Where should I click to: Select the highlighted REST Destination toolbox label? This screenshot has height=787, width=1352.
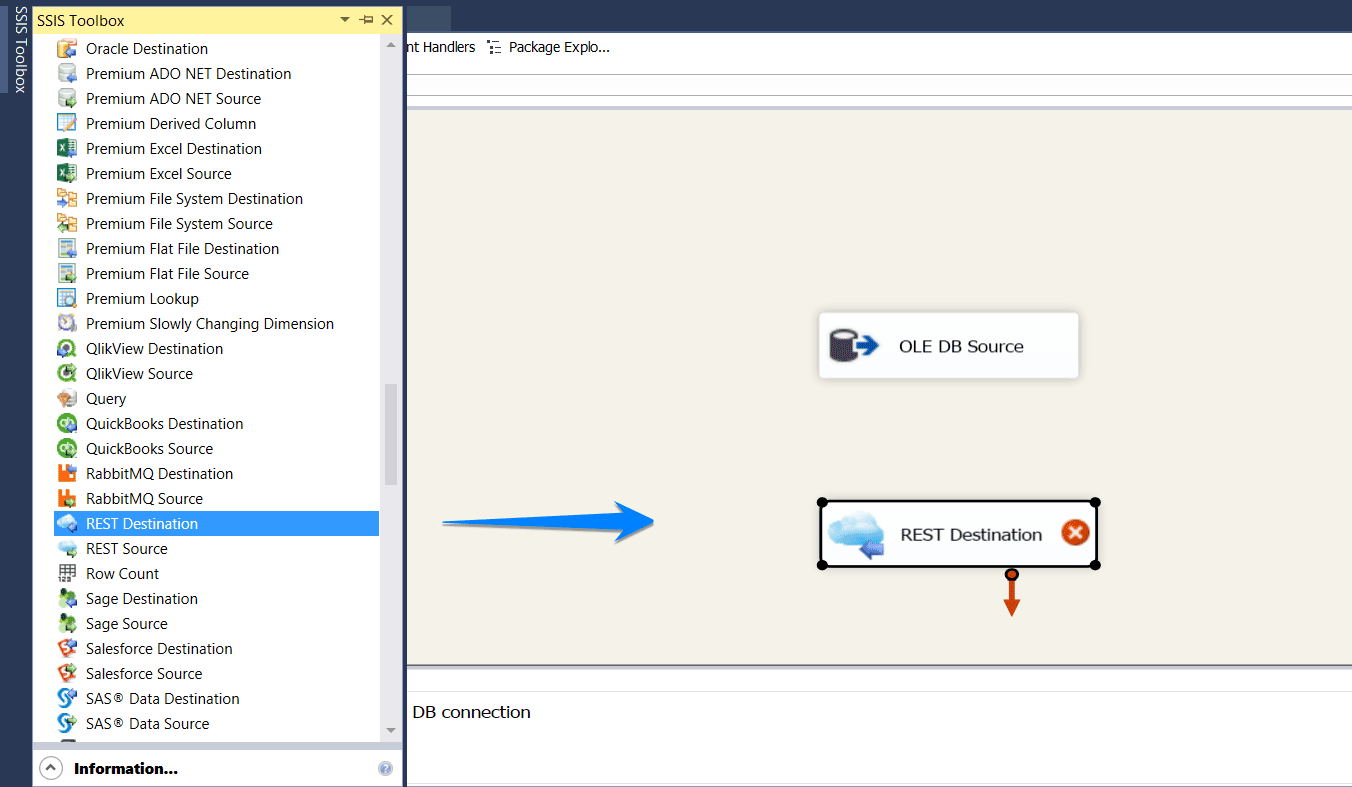pyautogui.click(x=142, y=523)
